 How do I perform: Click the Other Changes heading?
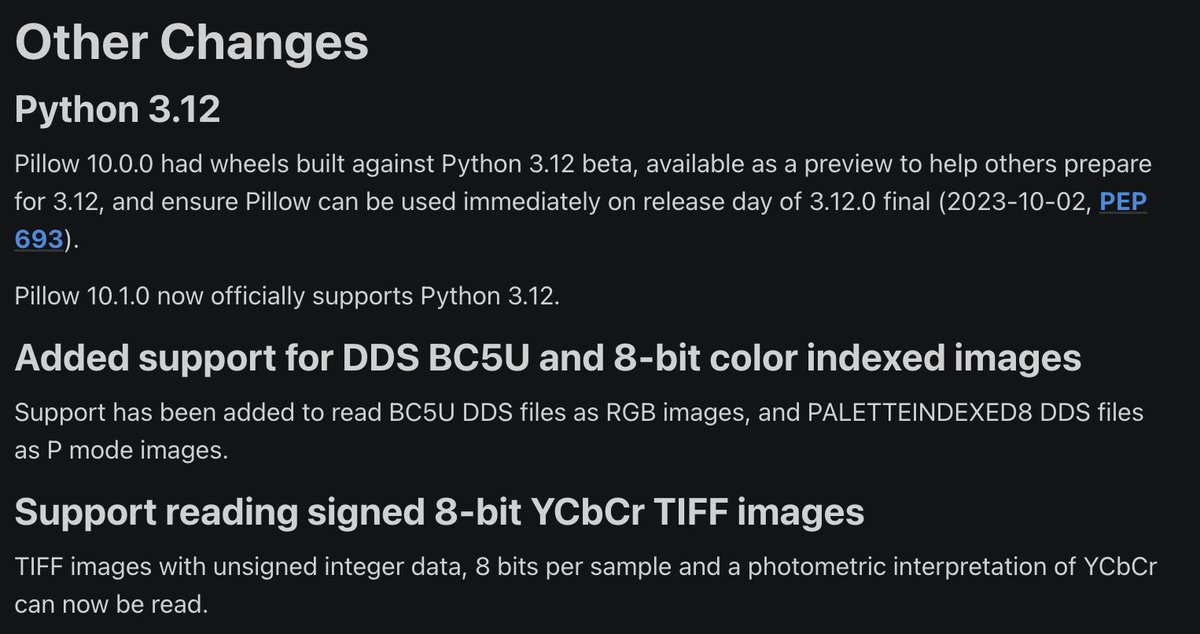click(192, 42)
